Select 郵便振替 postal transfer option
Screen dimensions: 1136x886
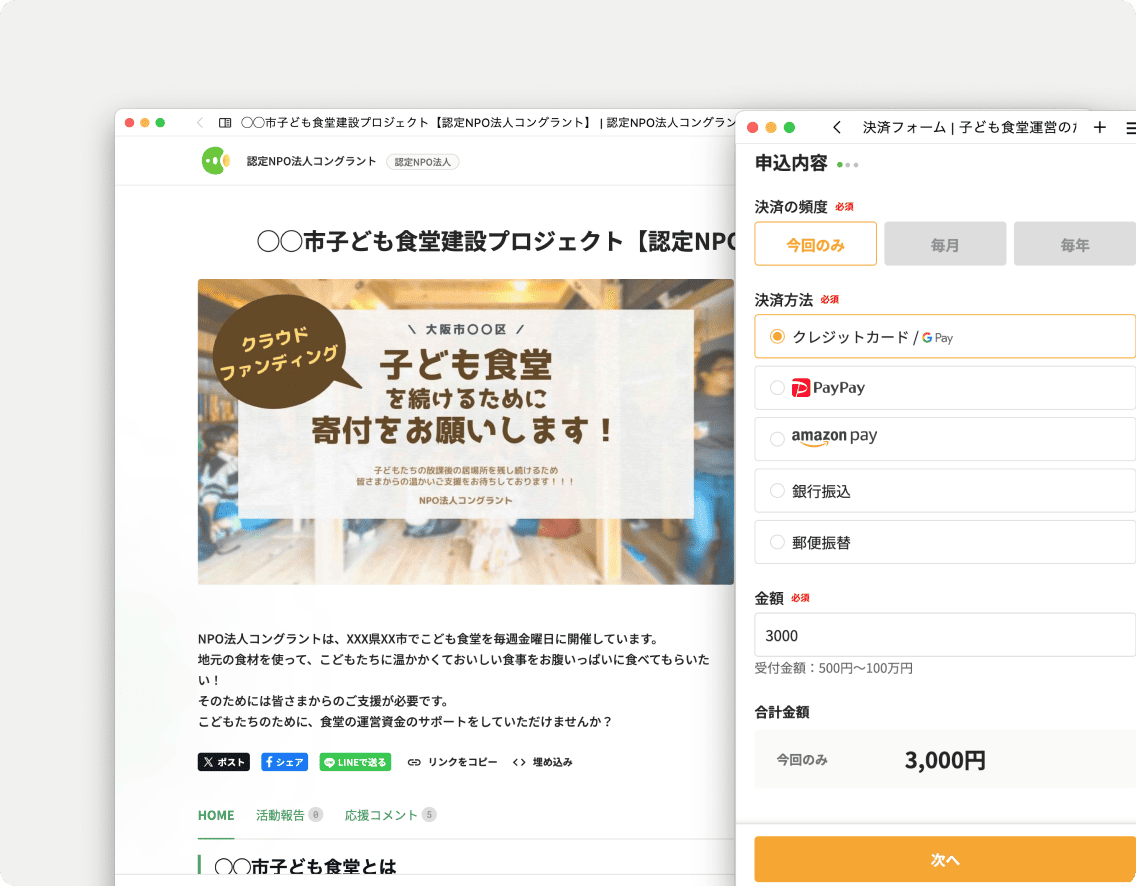(x=777, y=543)
